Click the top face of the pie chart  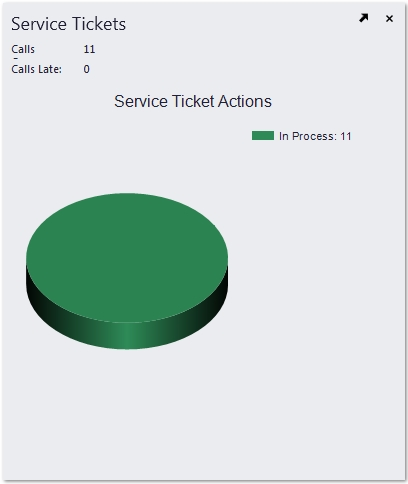[x=127, y=257]
